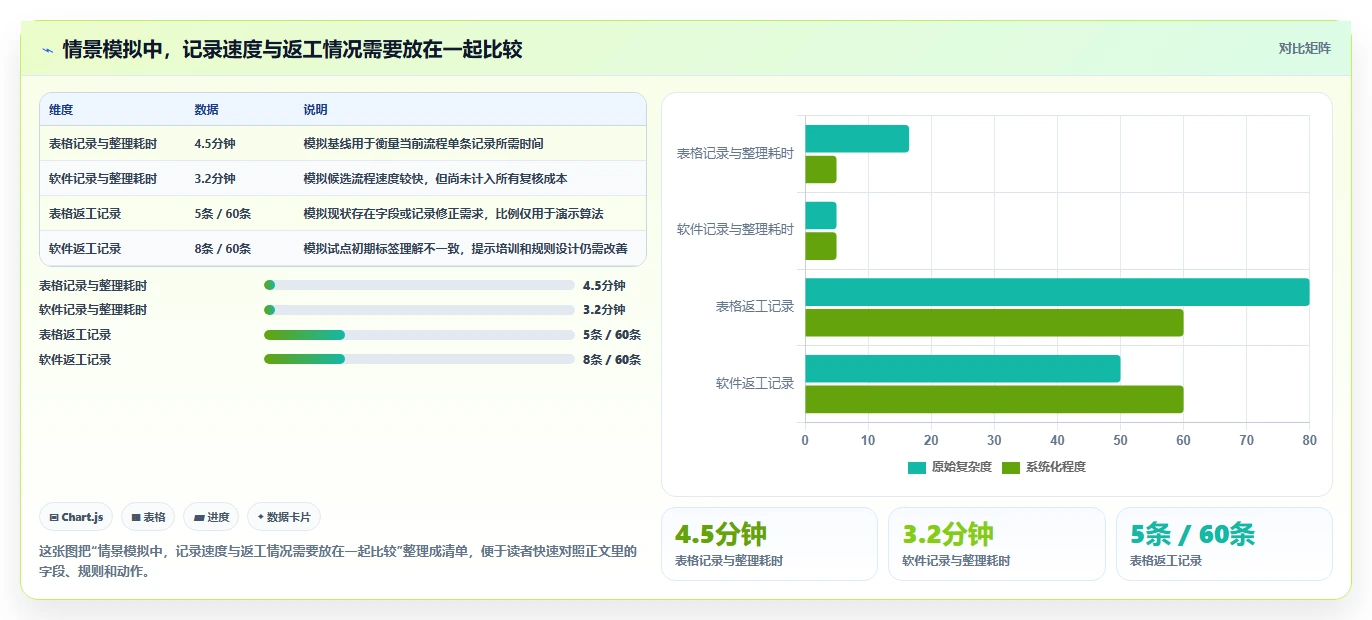
Task: Select the description starting 模拟试点初期标签理解不一致
Action: pos(465,249)
